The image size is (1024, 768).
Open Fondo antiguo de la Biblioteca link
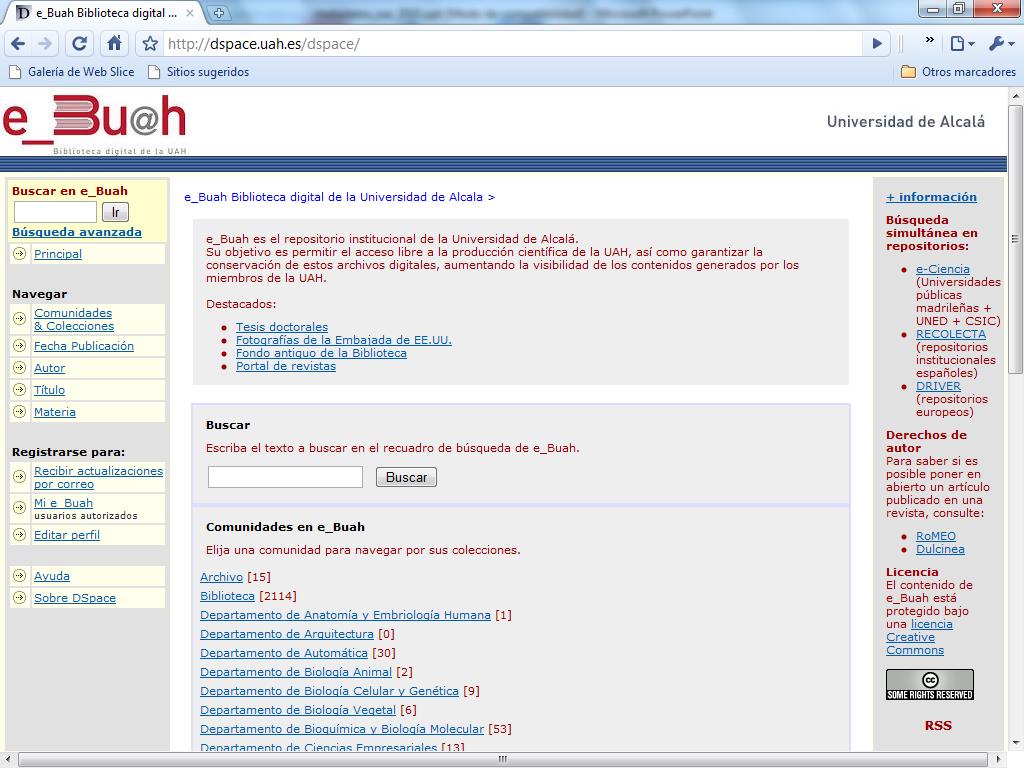pyautogui.click(x=321, y=353)
